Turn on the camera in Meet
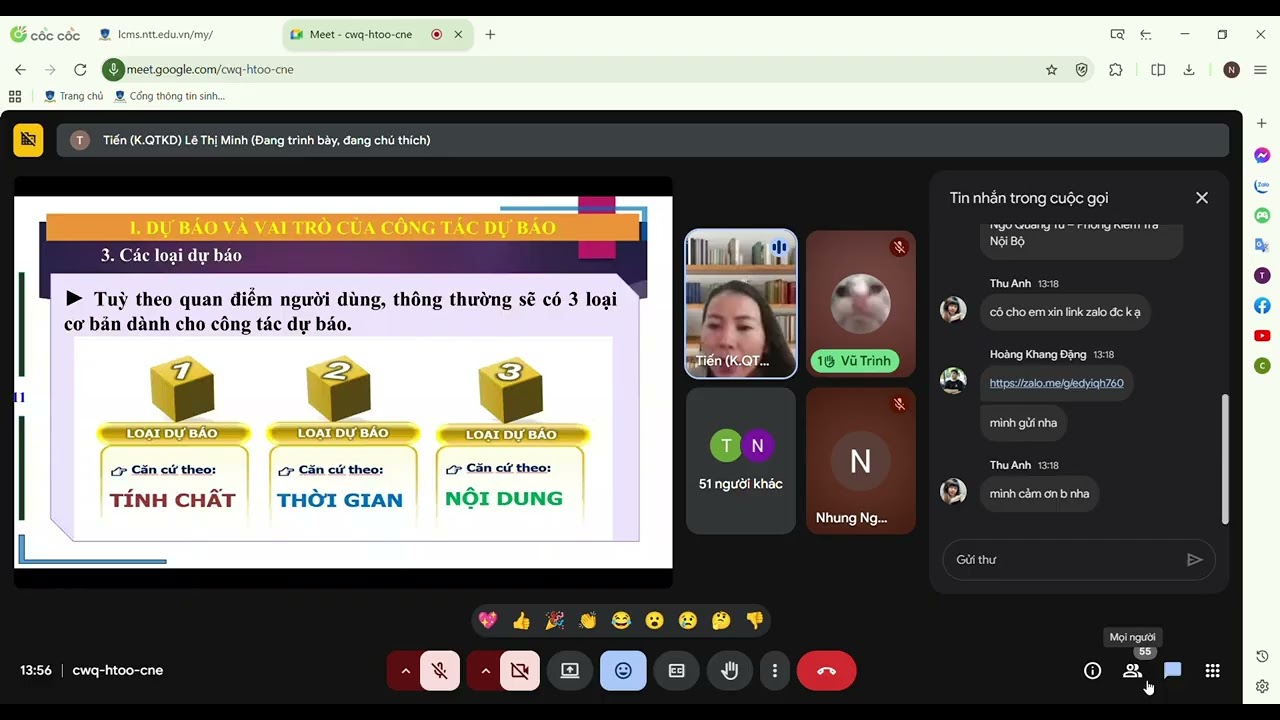1280x720 pixels. [520, 671]
